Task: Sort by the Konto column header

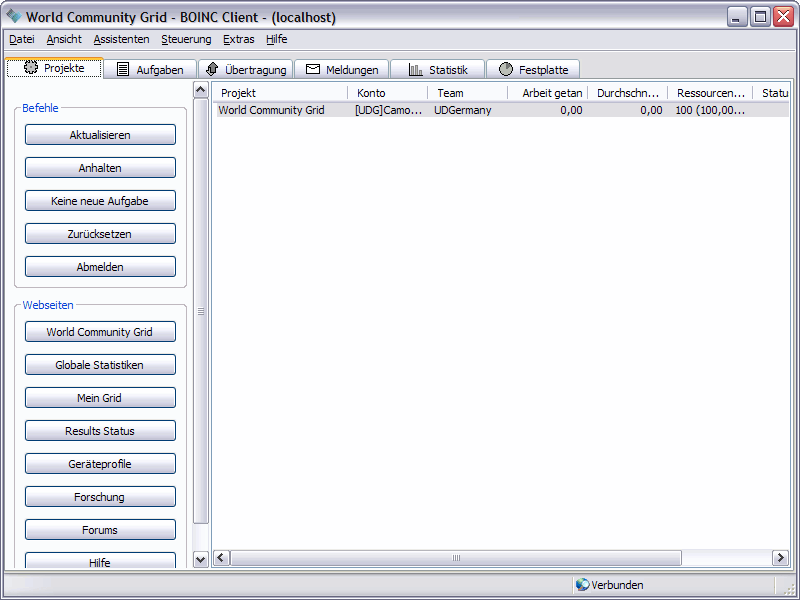Action: [x=388, y=93]
